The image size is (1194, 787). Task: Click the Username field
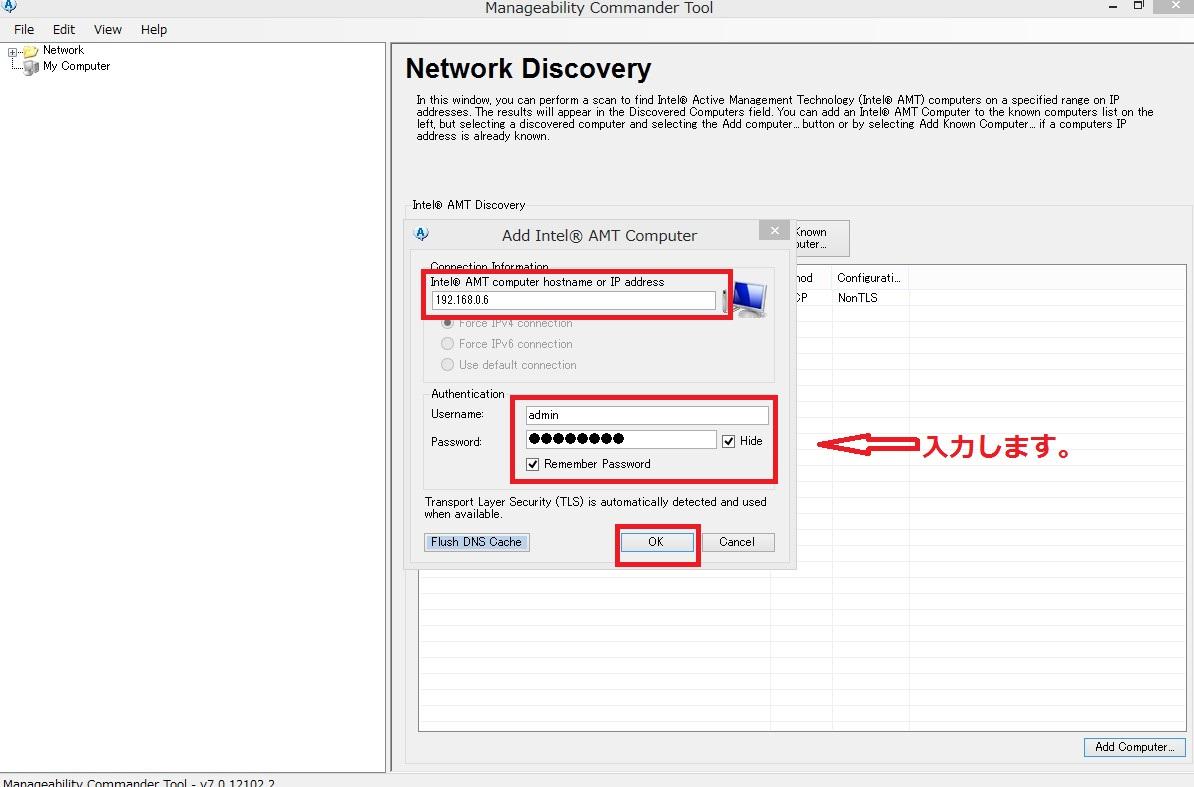click(646, 415)
